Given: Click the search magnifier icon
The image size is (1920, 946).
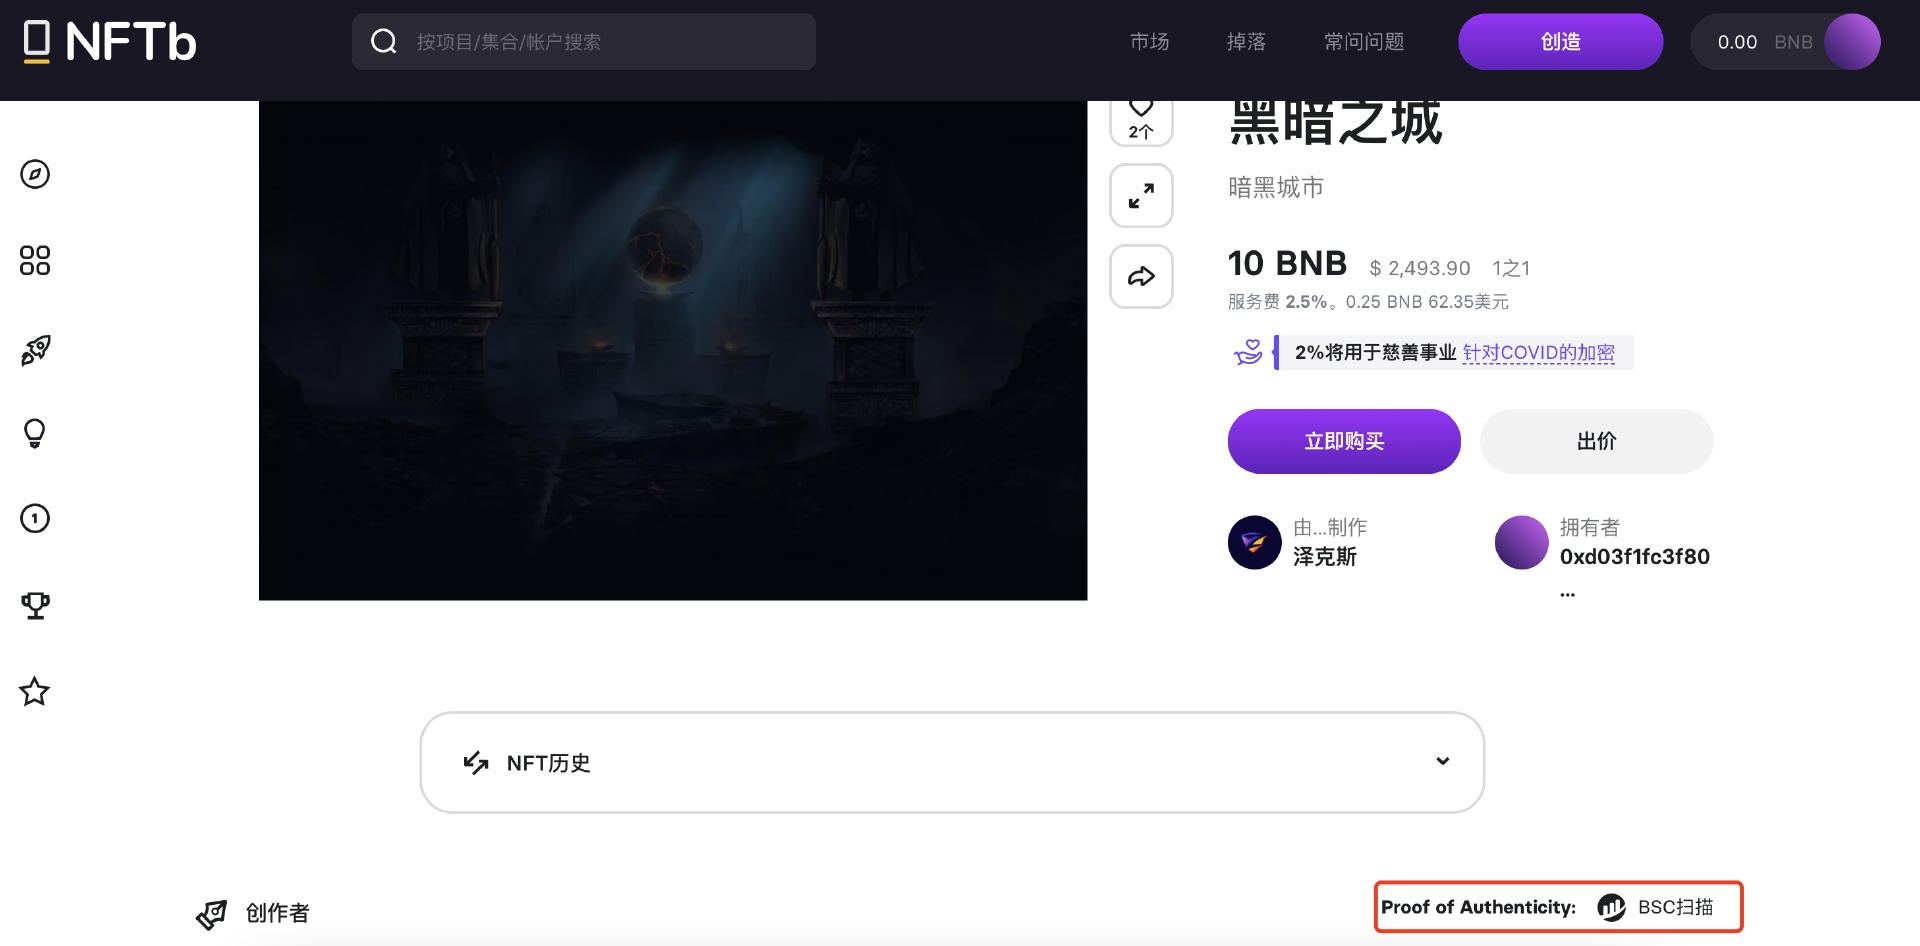Looking at the screenshot, I should pos(384,41).
